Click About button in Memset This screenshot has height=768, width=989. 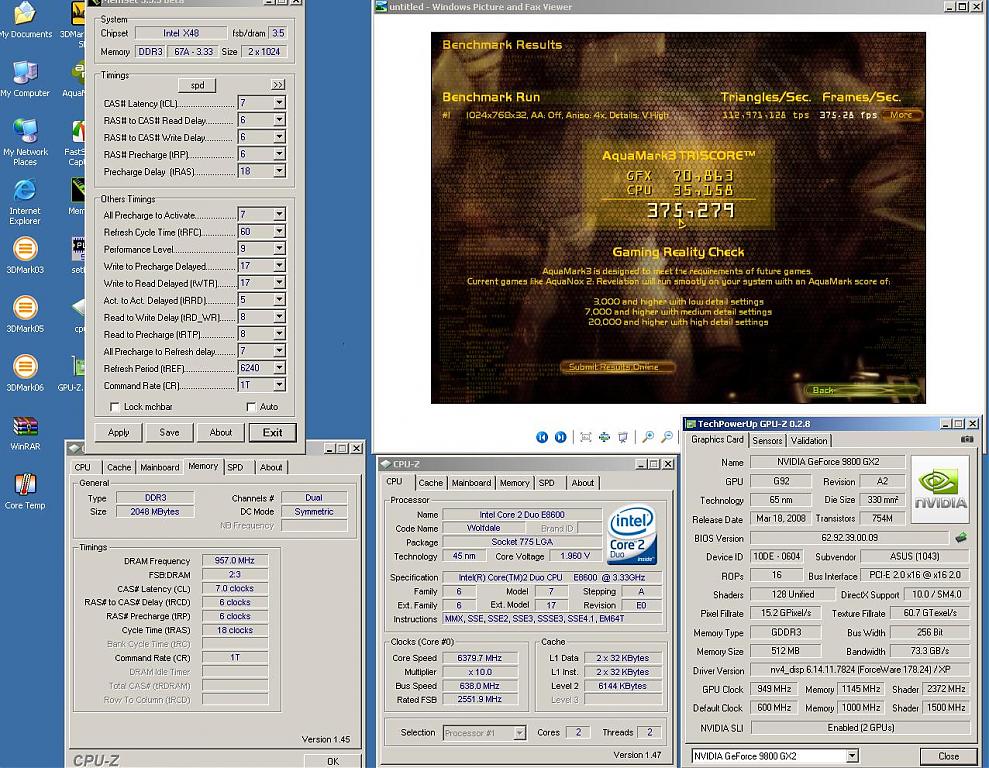tap(221, 432)
